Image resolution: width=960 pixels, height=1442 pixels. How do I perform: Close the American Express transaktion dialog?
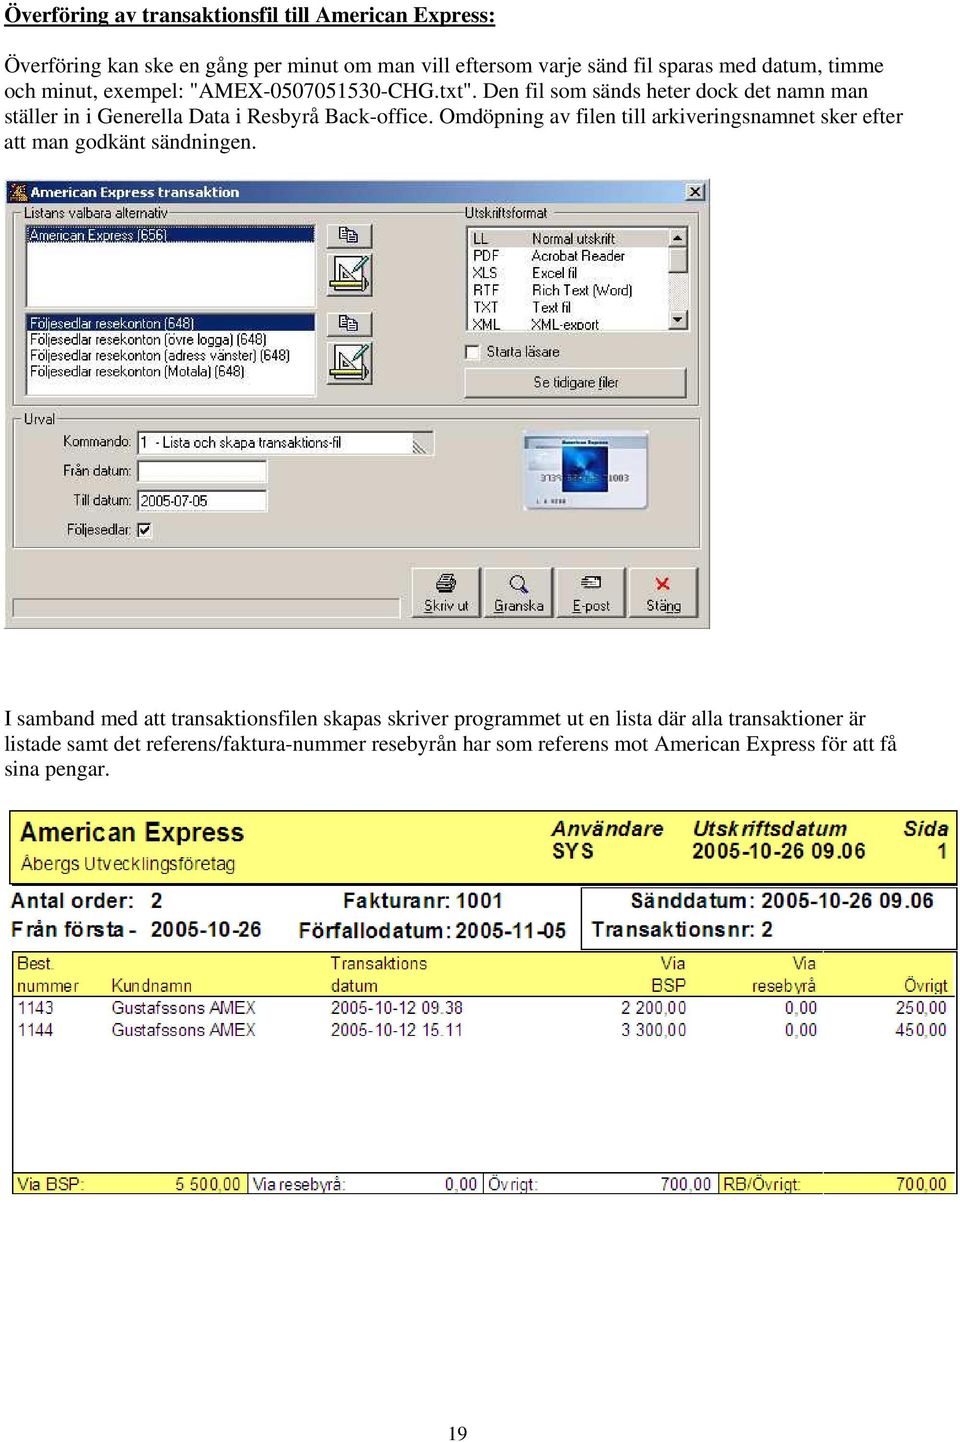tap(695, 191)
